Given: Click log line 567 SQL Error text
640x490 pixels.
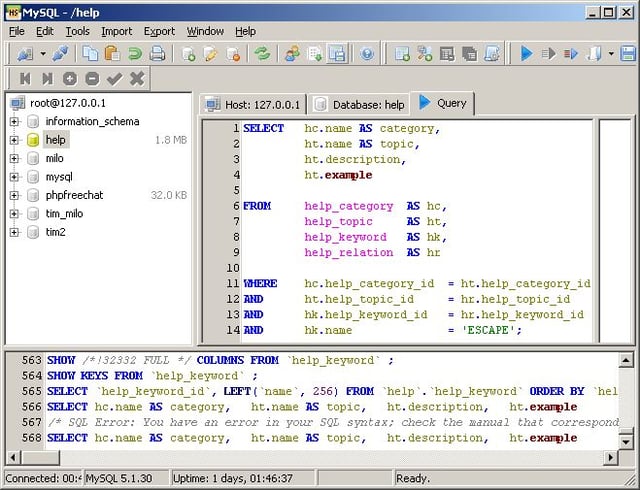Looking at the screenshot, I should (333, 422).
